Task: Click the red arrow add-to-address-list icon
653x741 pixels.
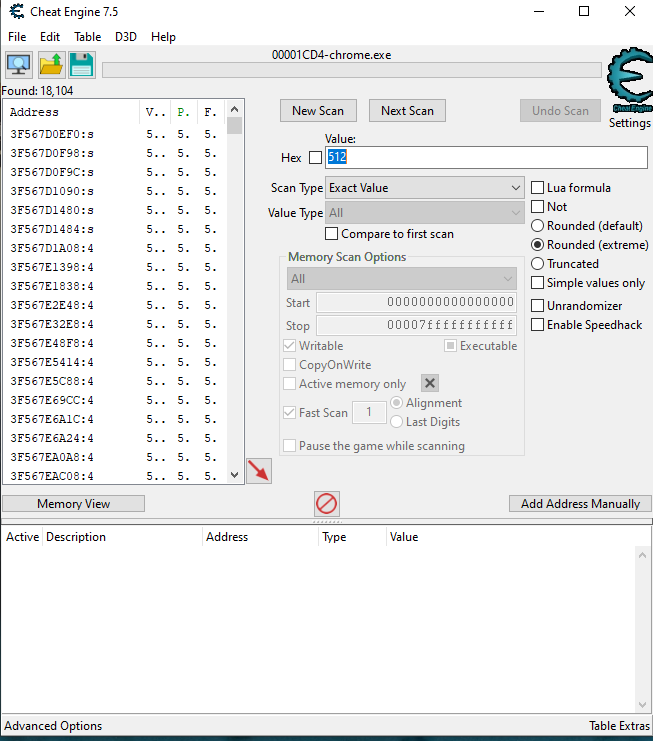Action: coord(259,471)
